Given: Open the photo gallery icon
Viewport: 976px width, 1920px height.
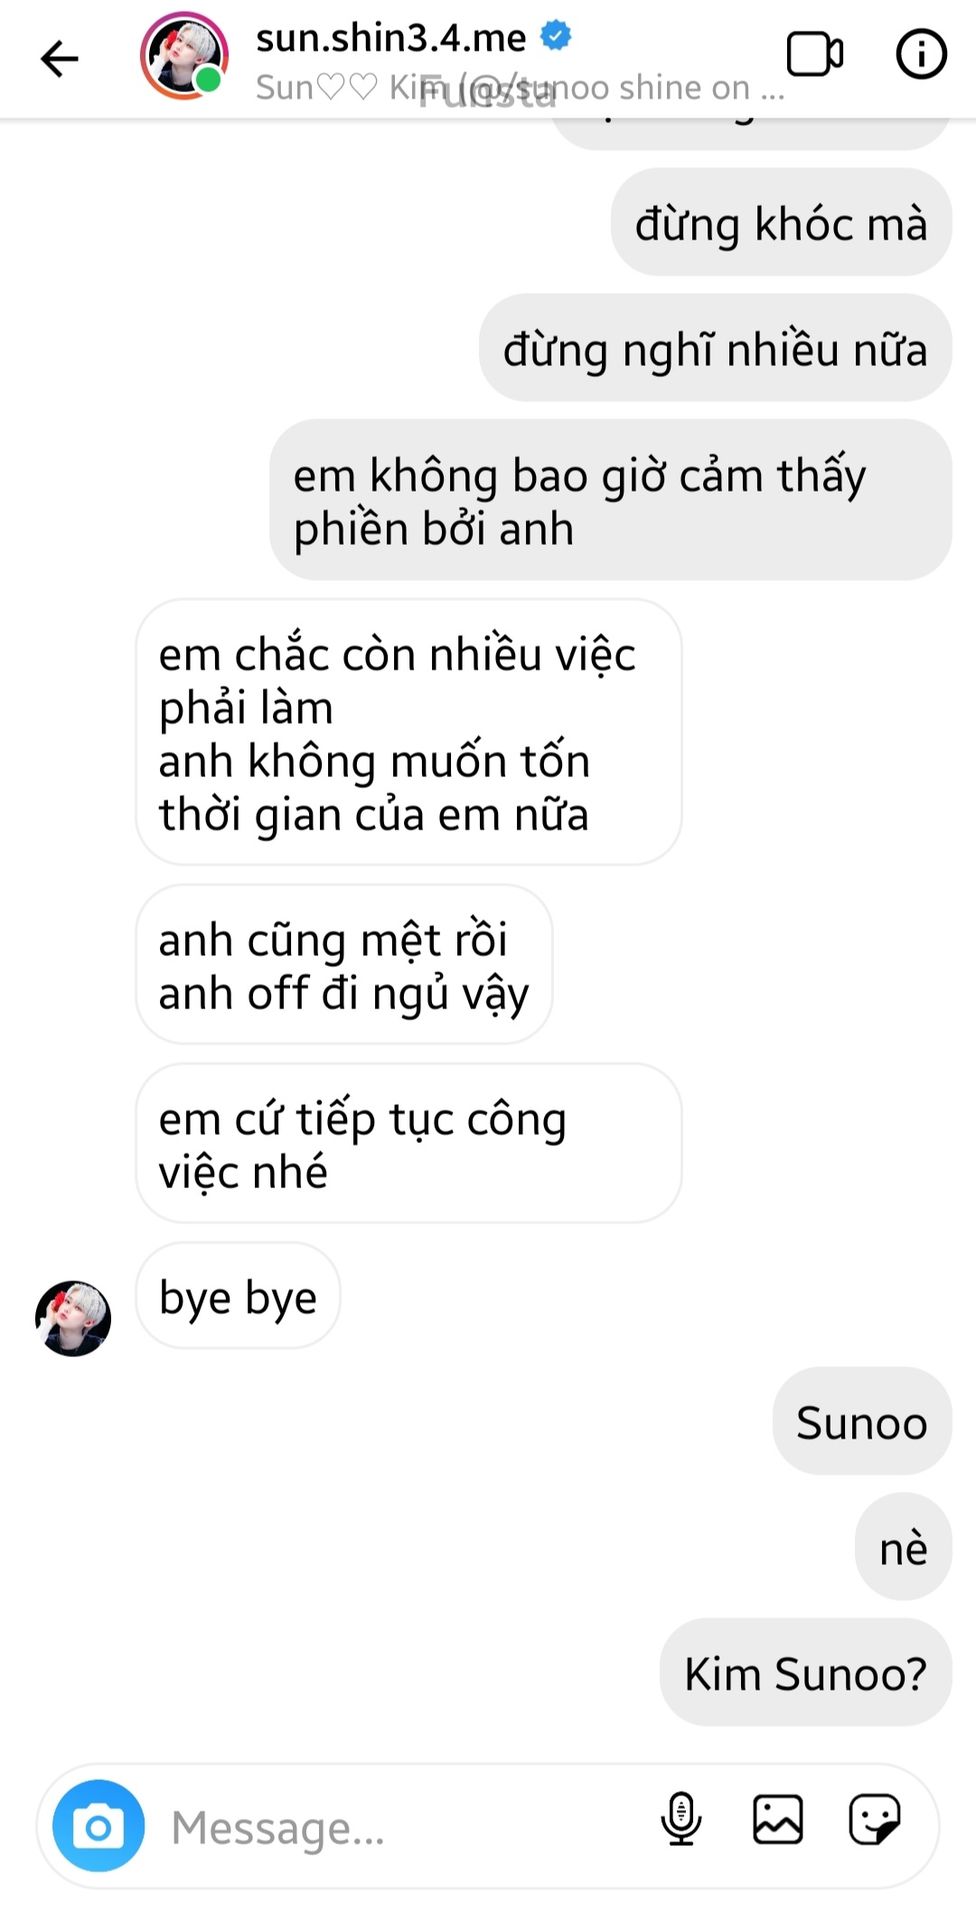Looking at the screenshot, I should (x=778, y=1818).
